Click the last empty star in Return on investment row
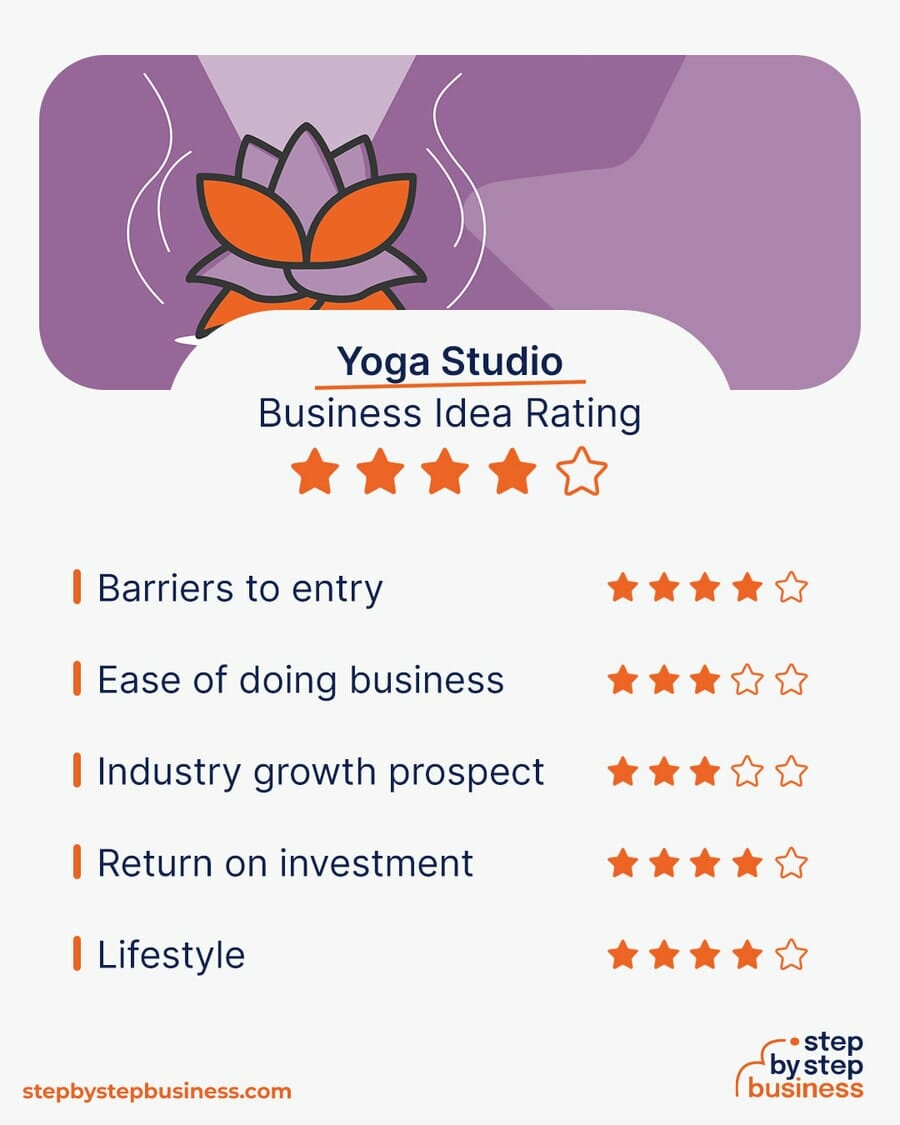Image resolution: width=900 pixels, height=1125 pixels. pyautogui.click(x=791, y=862)
